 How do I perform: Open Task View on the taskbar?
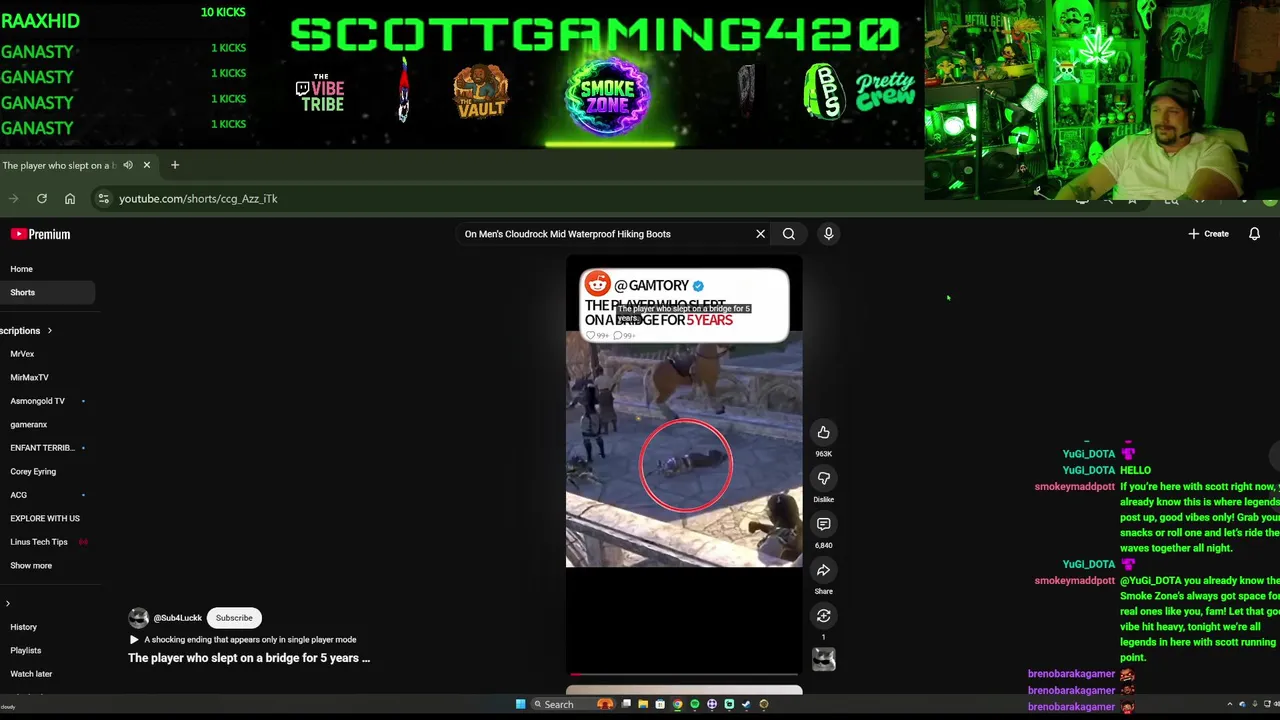point(626,704)
